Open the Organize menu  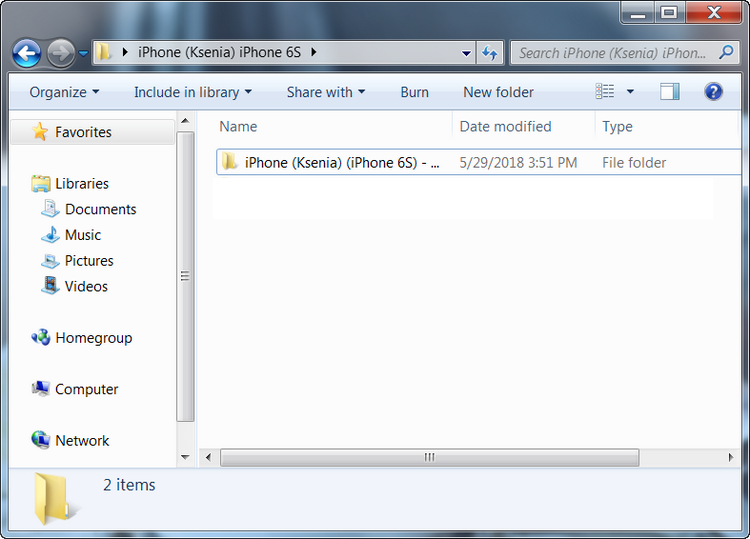pyautogui.click(x=64, y=92)
